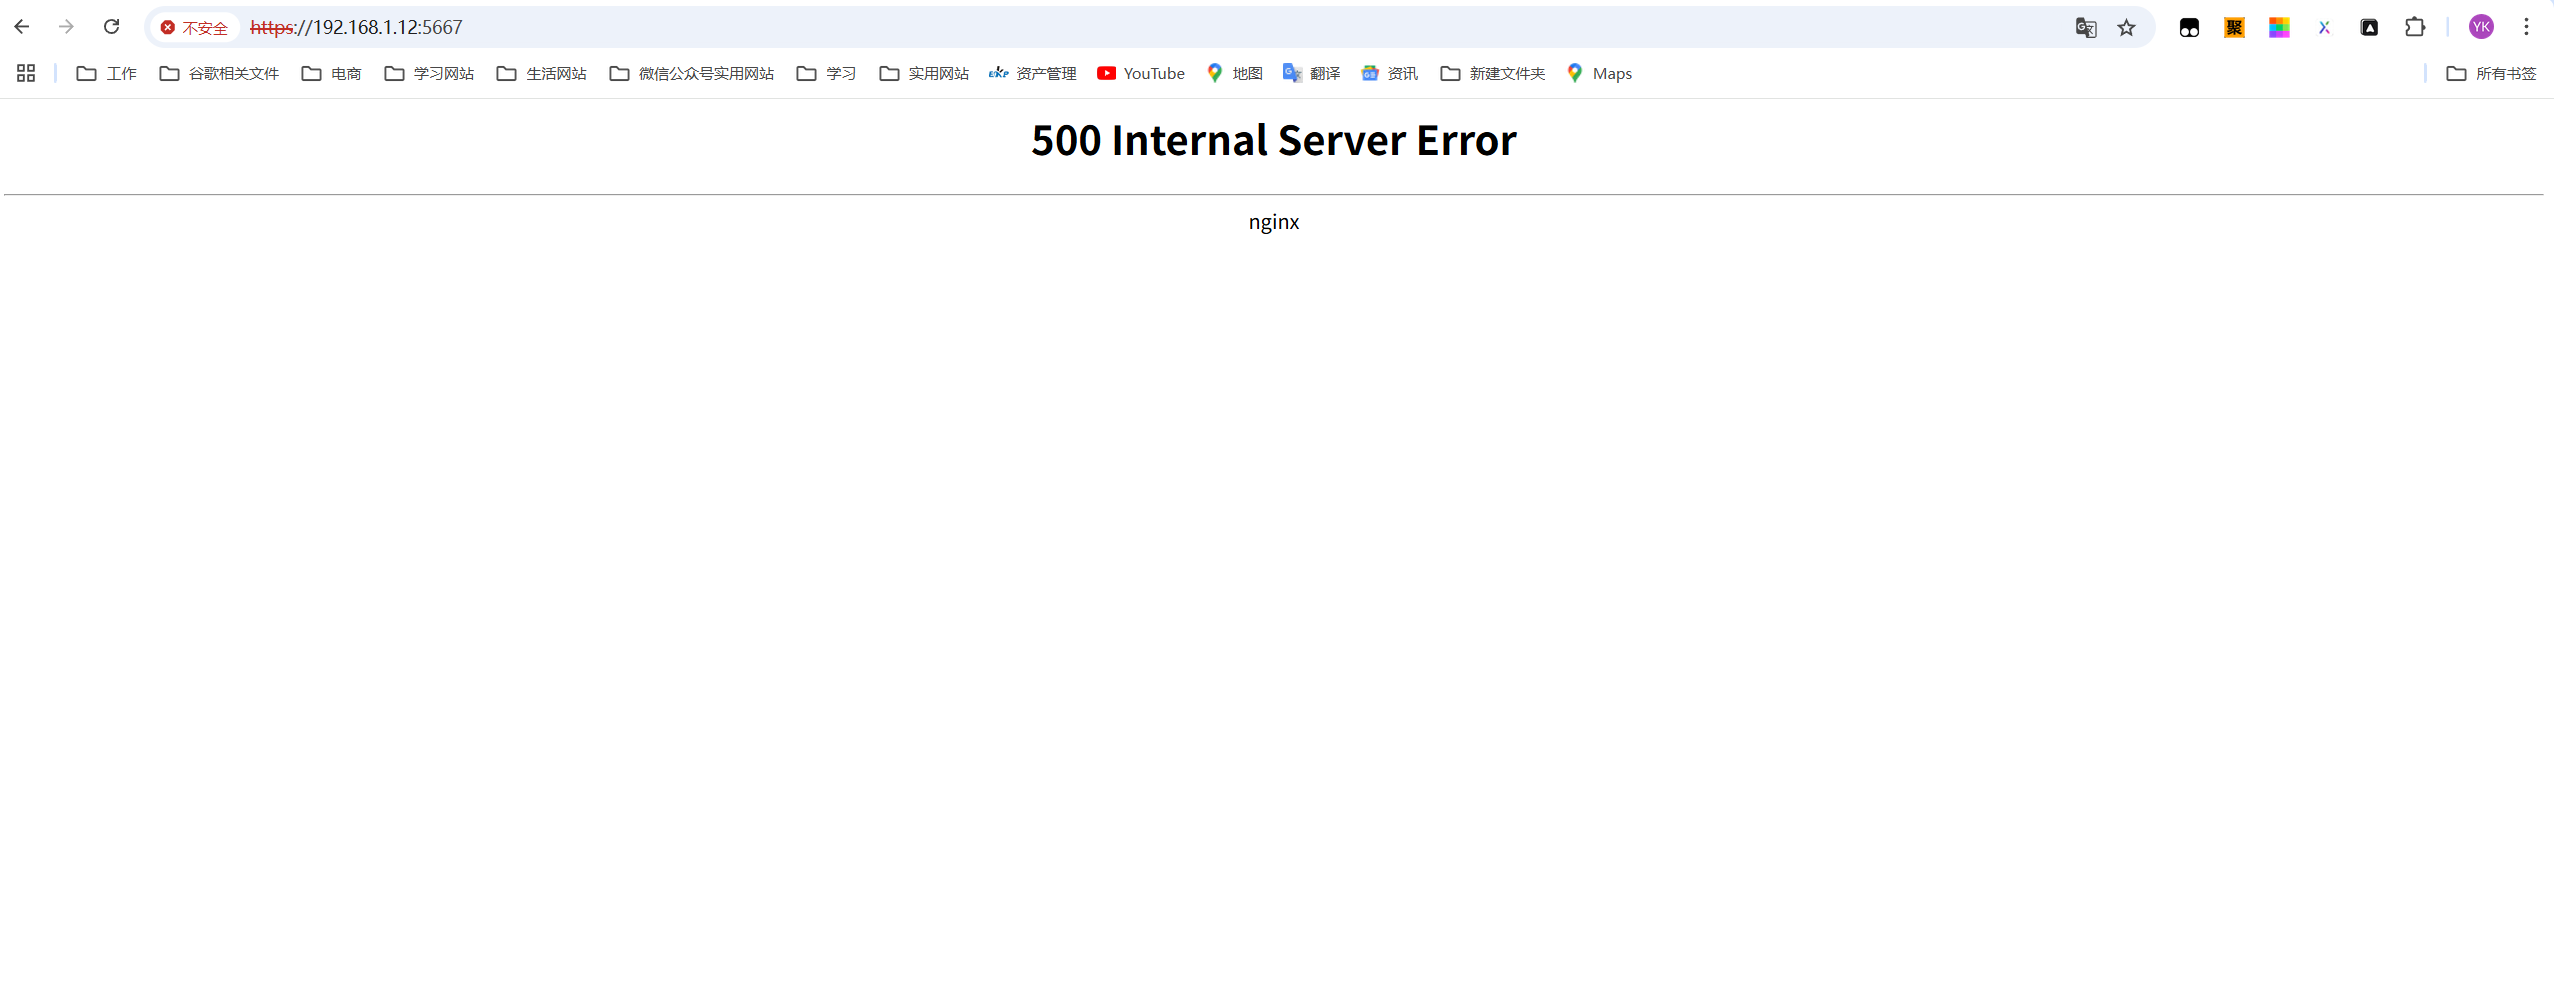Open Chrome's three-dot menu
This screenshot has height=987, width=2554.
point(2526,28)
